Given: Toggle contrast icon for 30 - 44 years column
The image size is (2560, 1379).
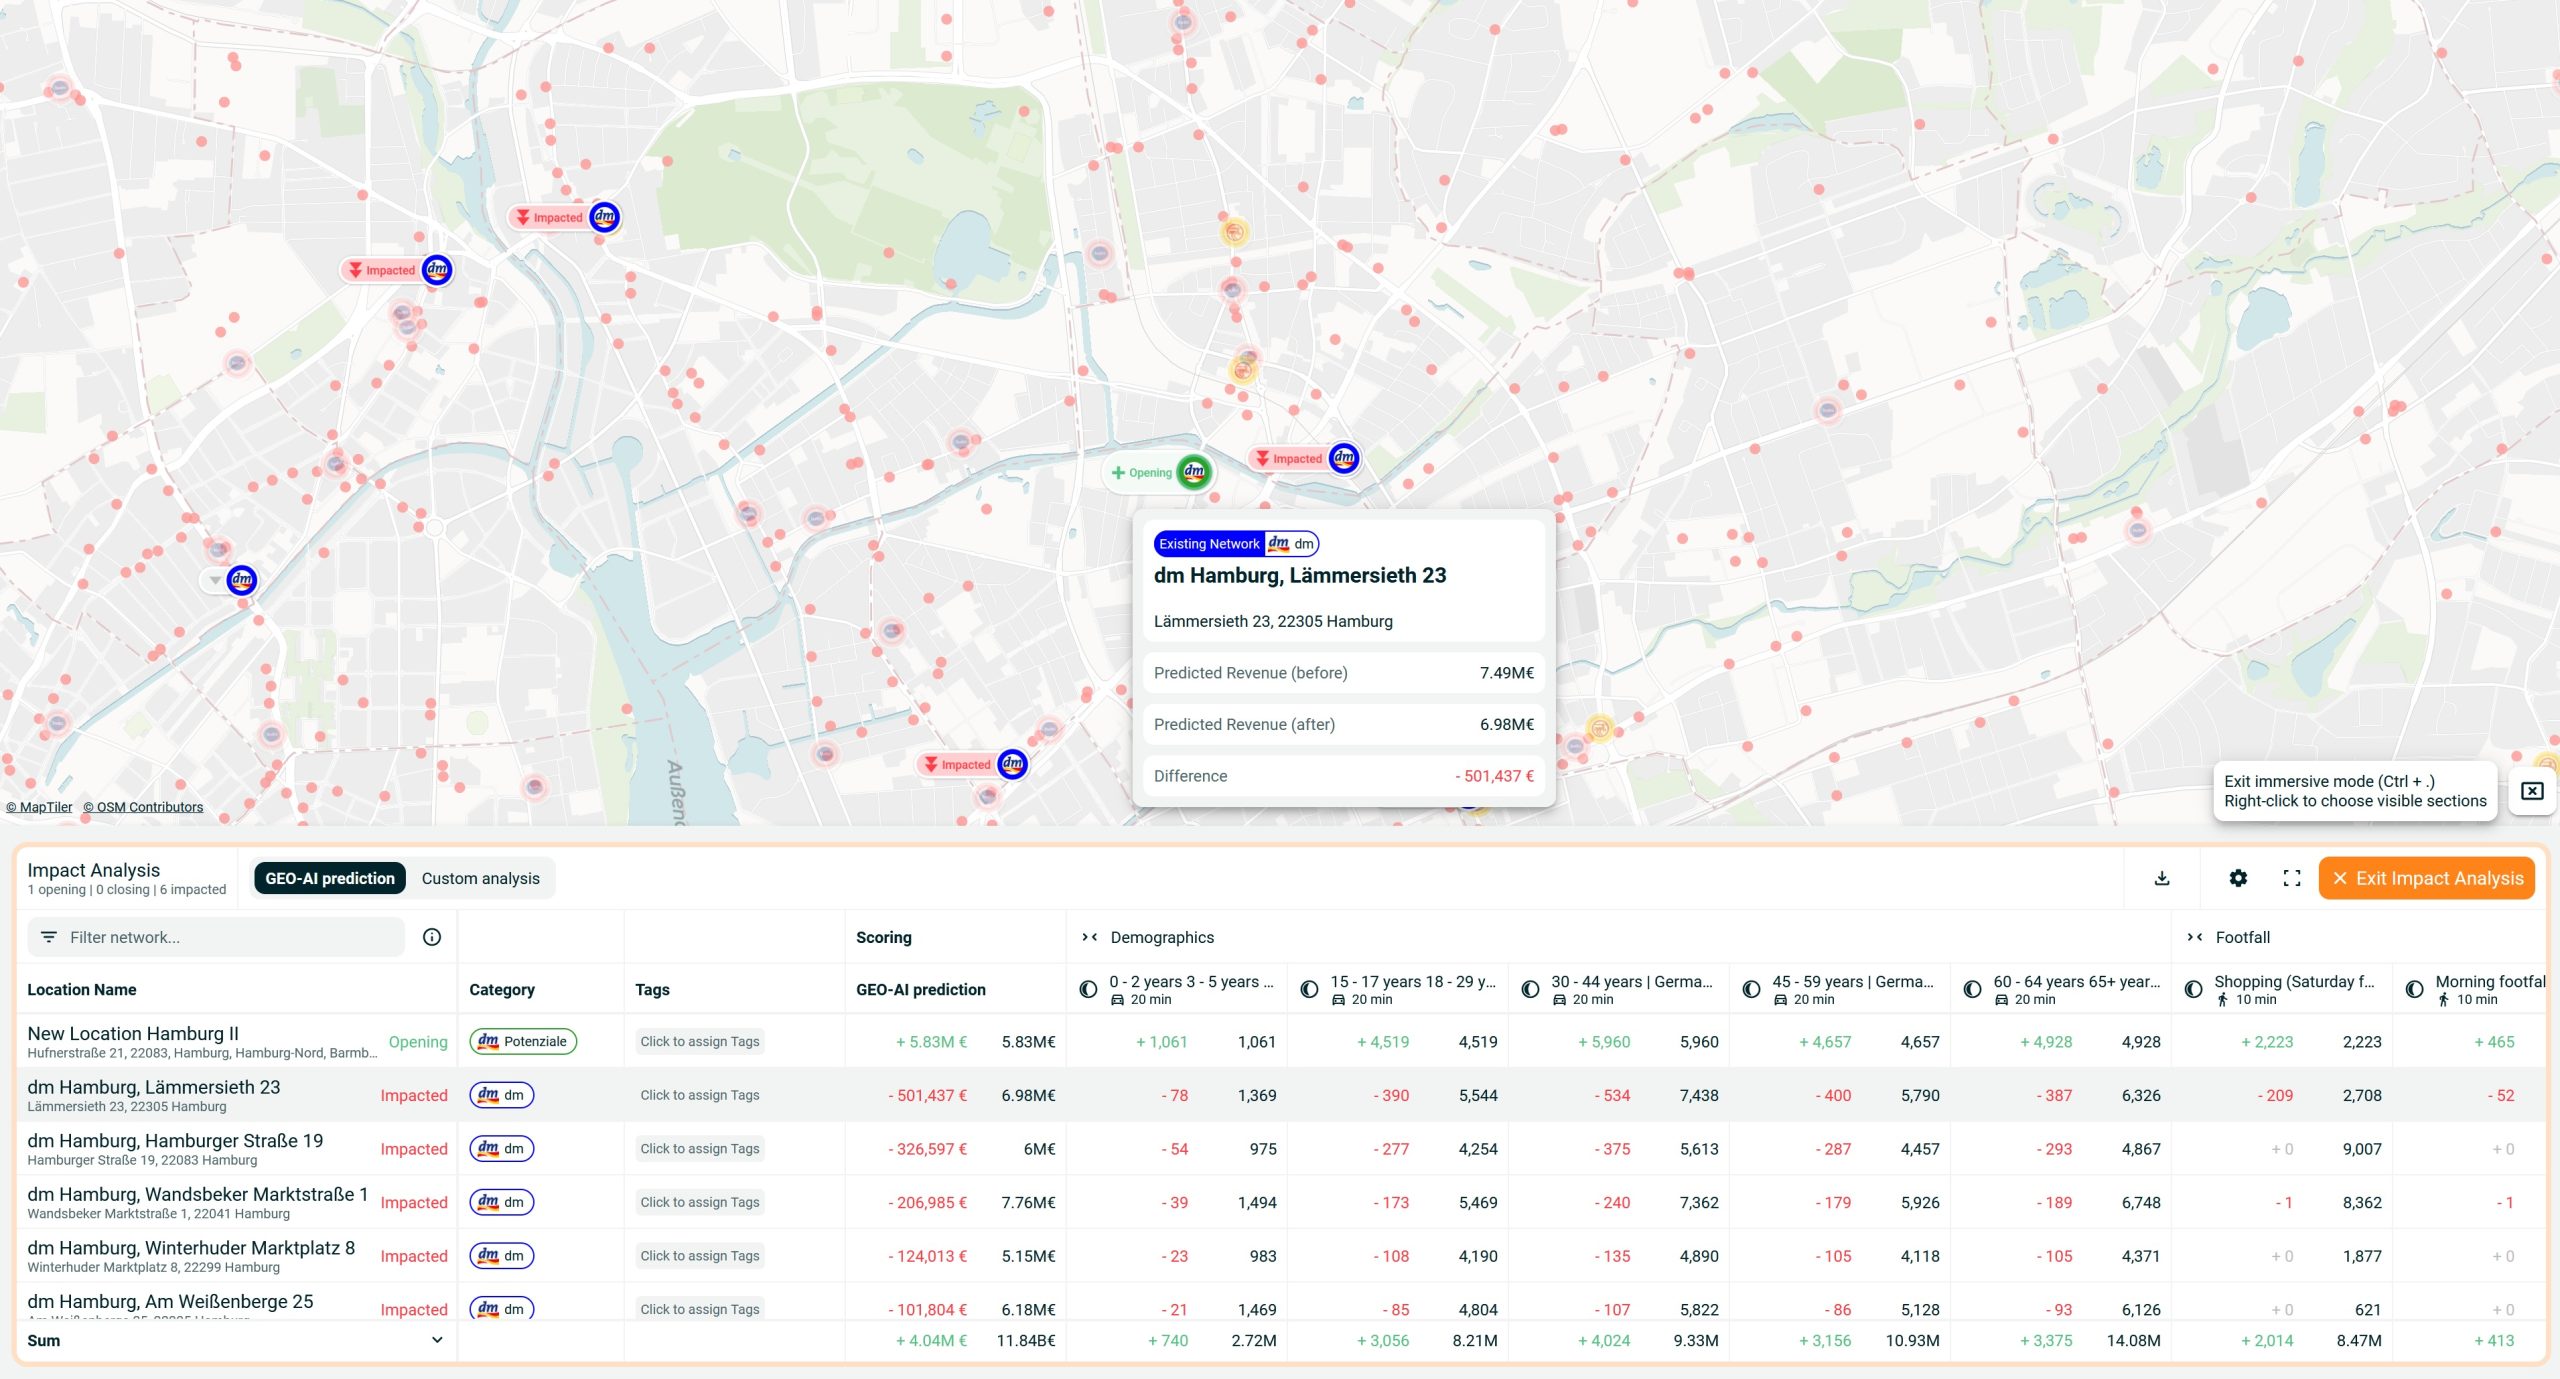Looking at the screenshot, I should click(1530, 989).
